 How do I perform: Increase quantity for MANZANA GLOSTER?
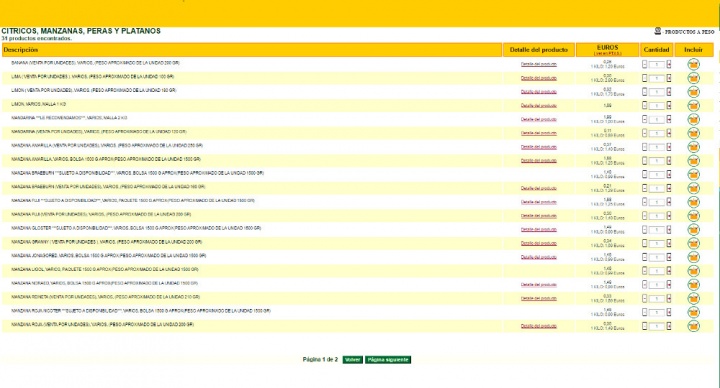click(669, 230)
